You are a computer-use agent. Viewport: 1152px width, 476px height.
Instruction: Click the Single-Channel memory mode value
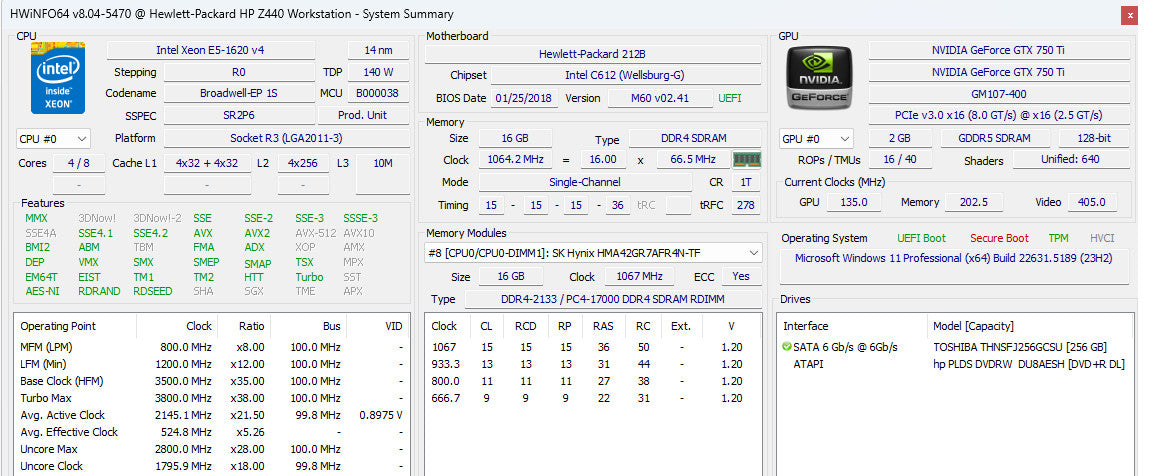(x=585, y=182)
